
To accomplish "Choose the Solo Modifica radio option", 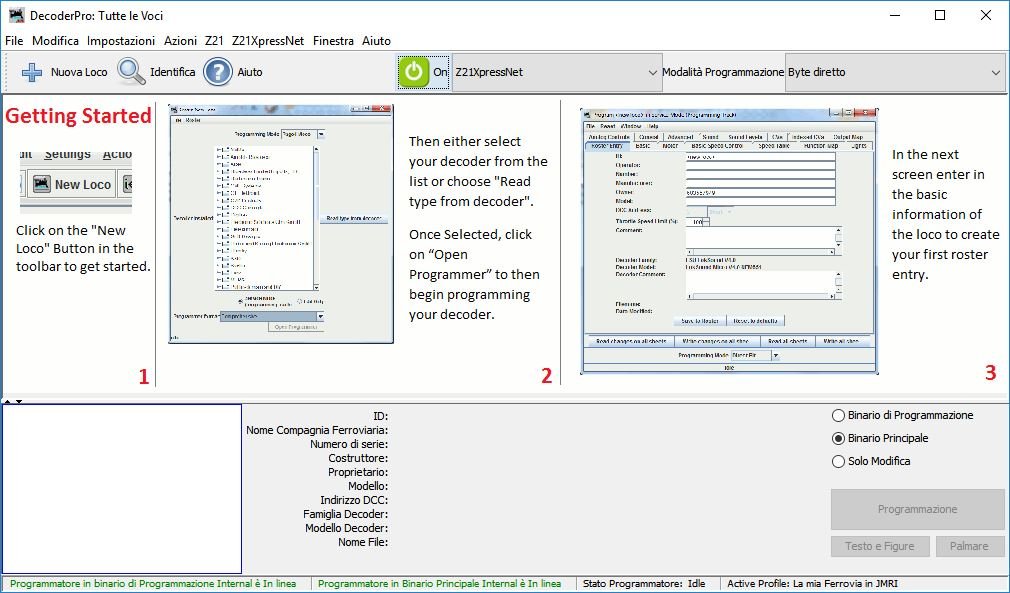I will click(x=838, y=461).
